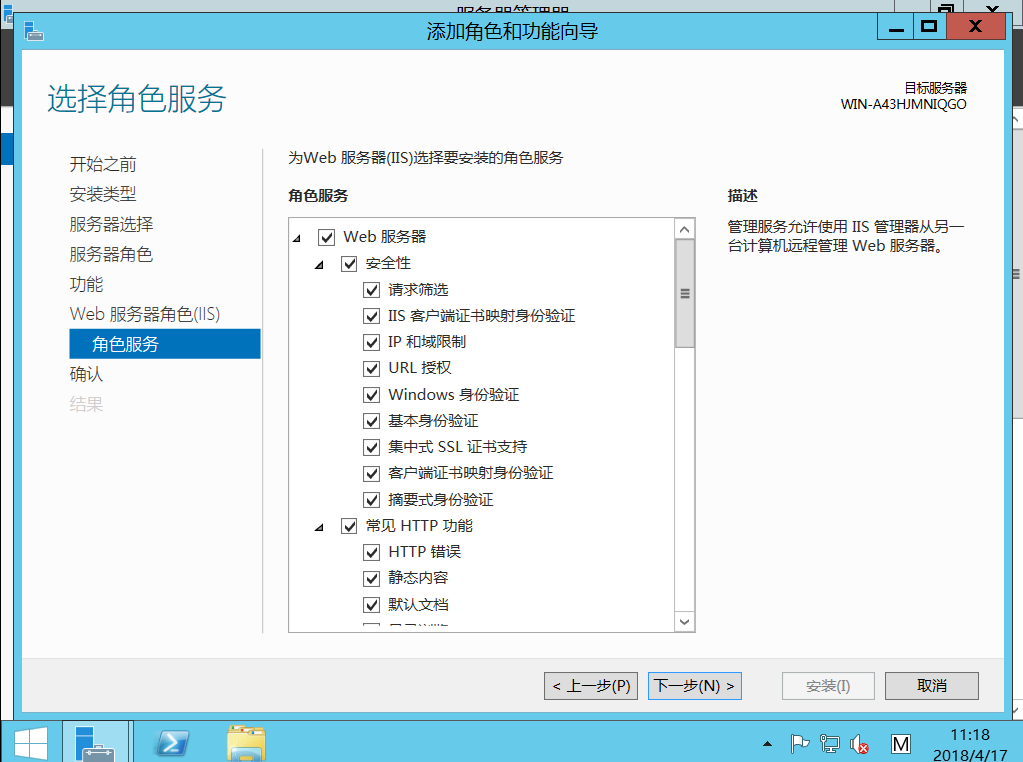
Task: Go to 确认 wizard step
Action: [86, 374]
